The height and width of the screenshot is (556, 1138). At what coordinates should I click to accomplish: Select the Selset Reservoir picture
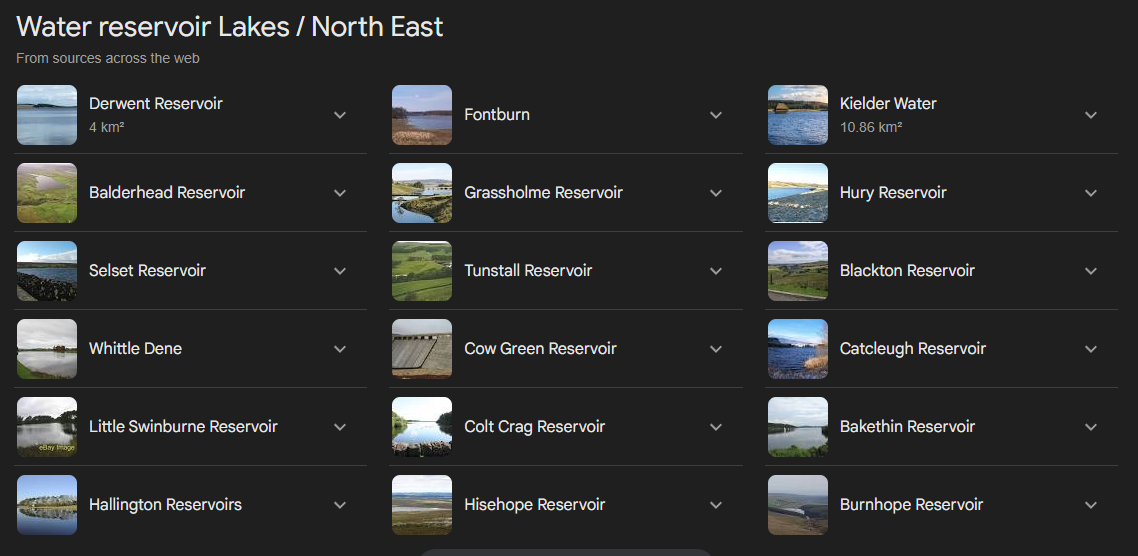click(x=46, y=271)
